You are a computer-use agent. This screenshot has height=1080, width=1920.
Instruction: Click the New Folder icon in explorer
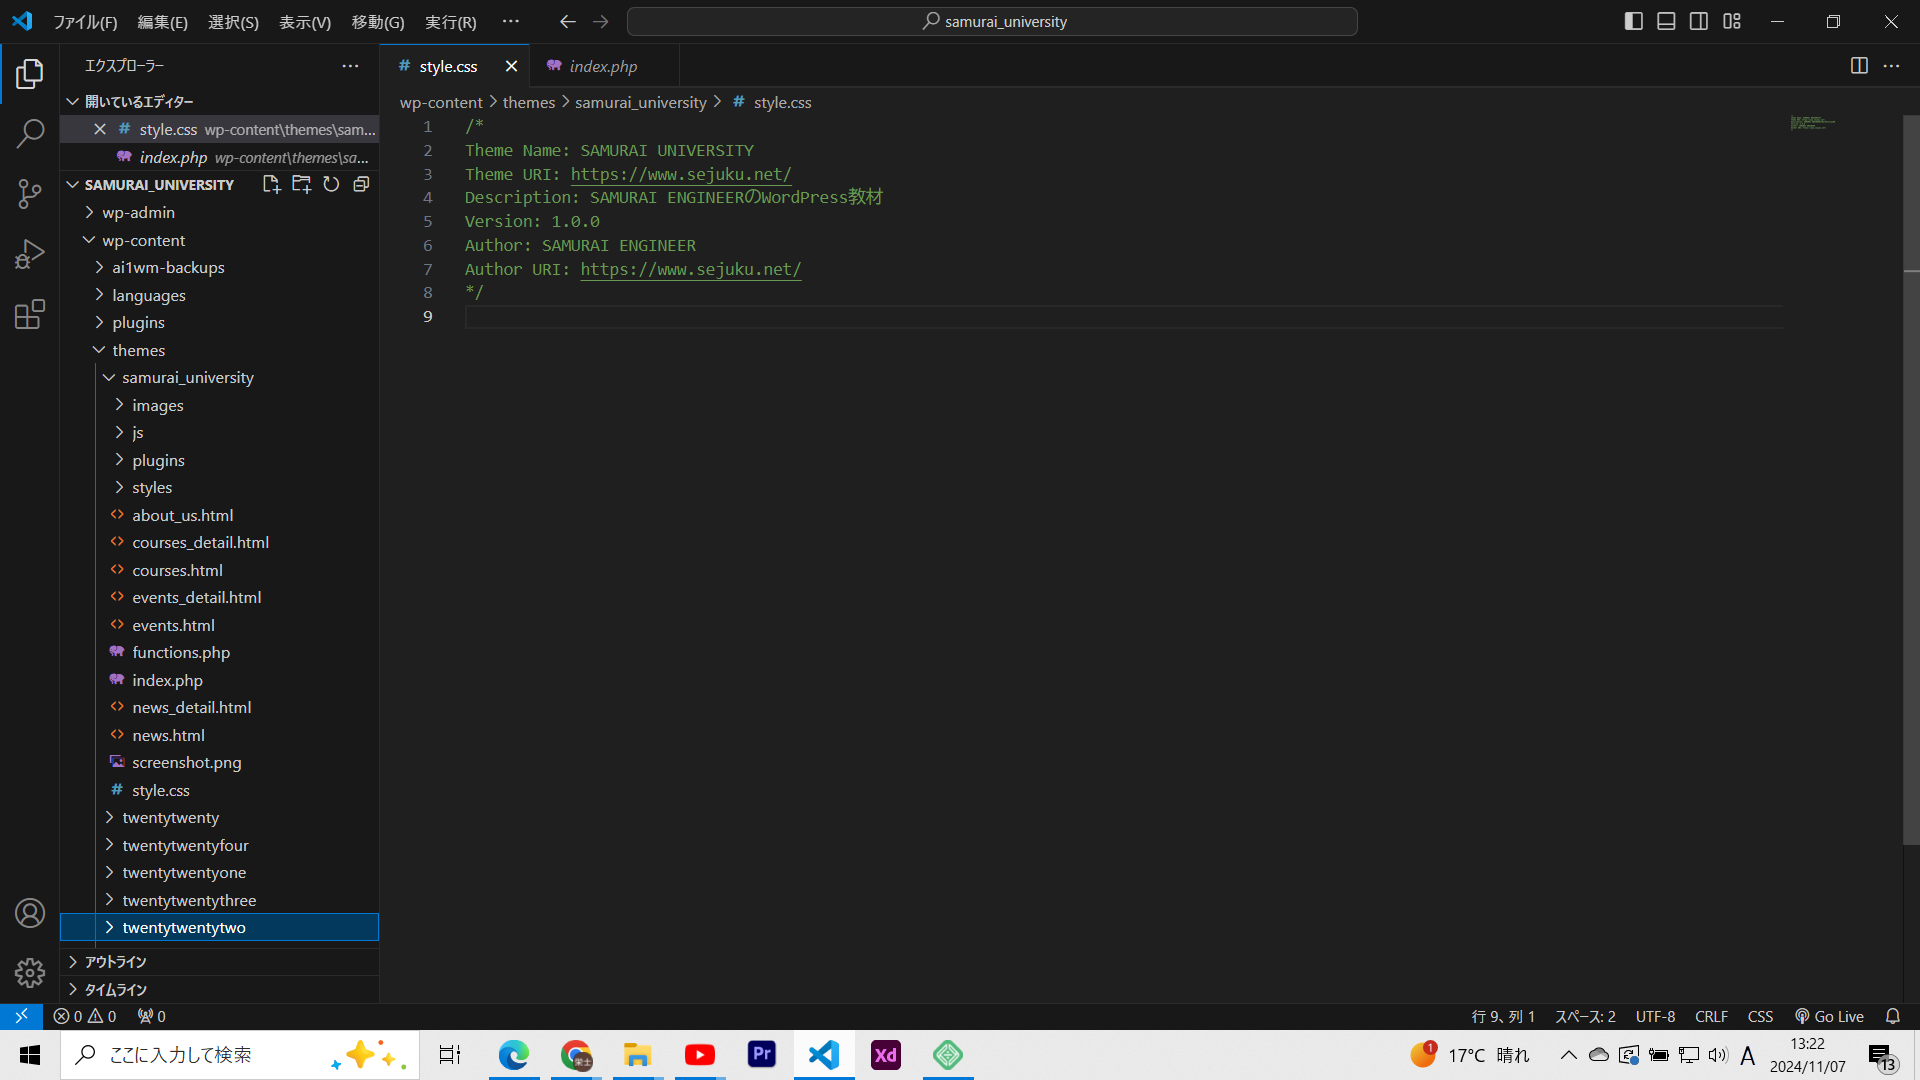tap(301, 184)
